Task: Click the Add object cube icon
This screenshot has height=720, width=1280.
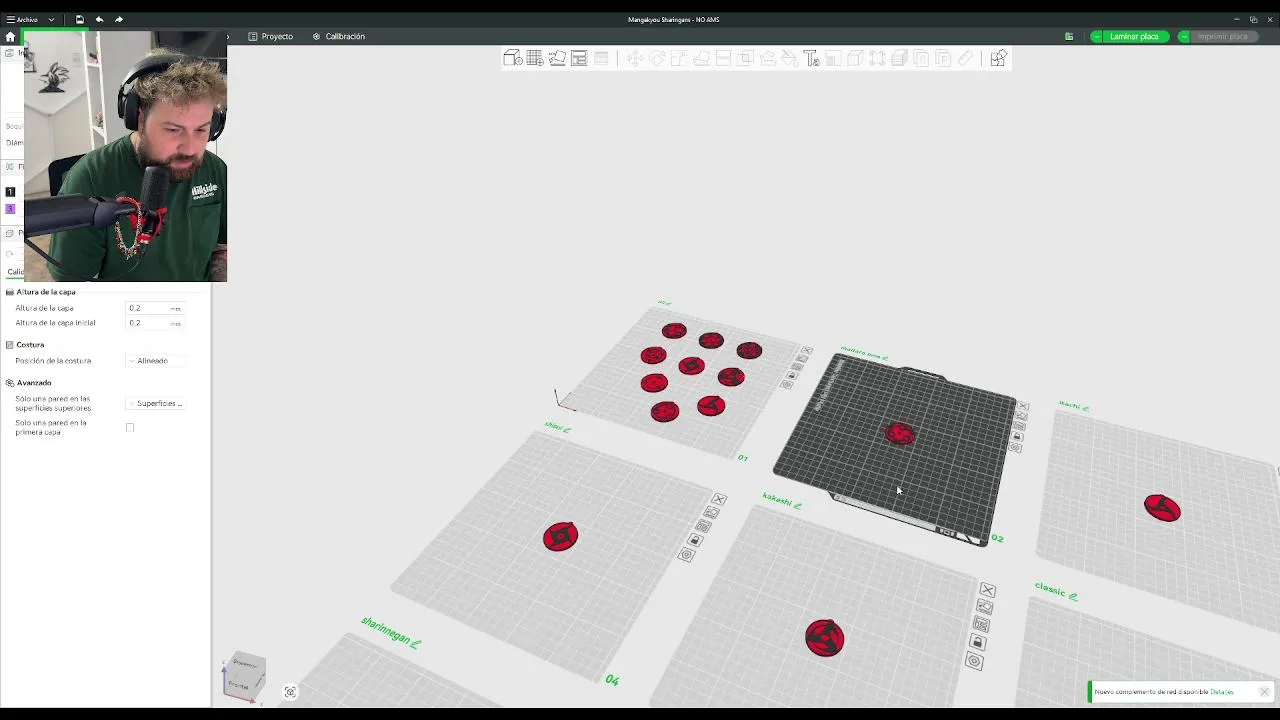Action: [512, 58]
